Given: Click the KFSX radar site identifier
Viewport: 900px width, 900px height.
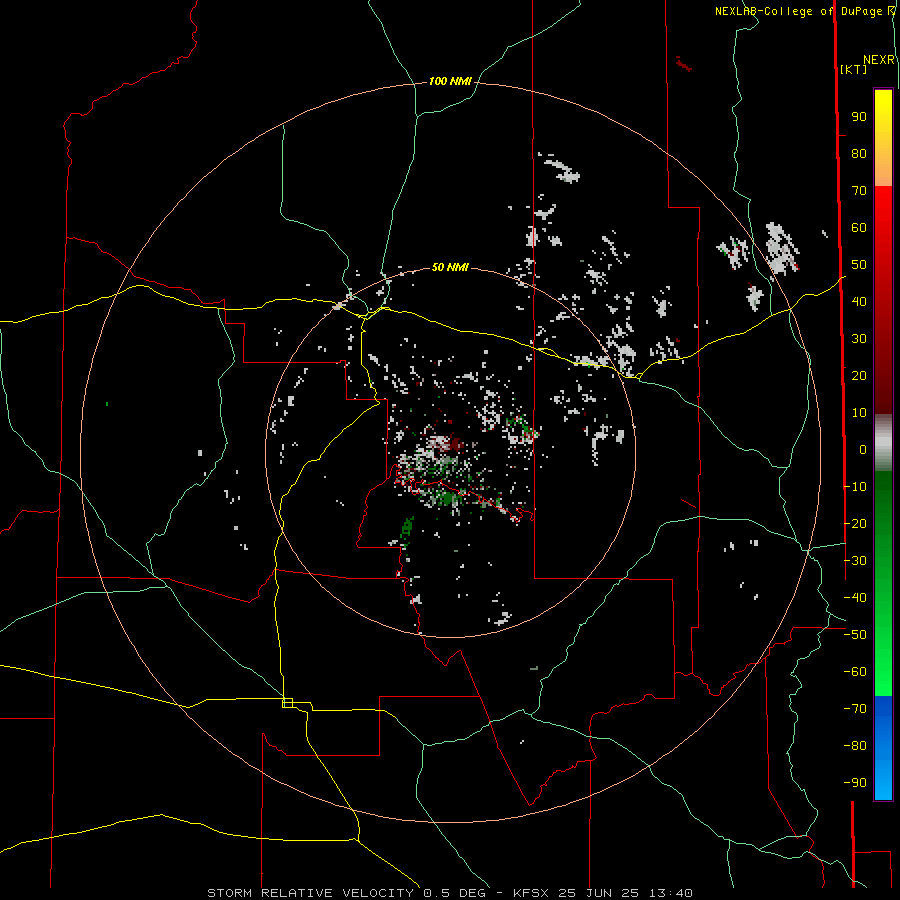Looking at the screenshot, I should 532,893.
